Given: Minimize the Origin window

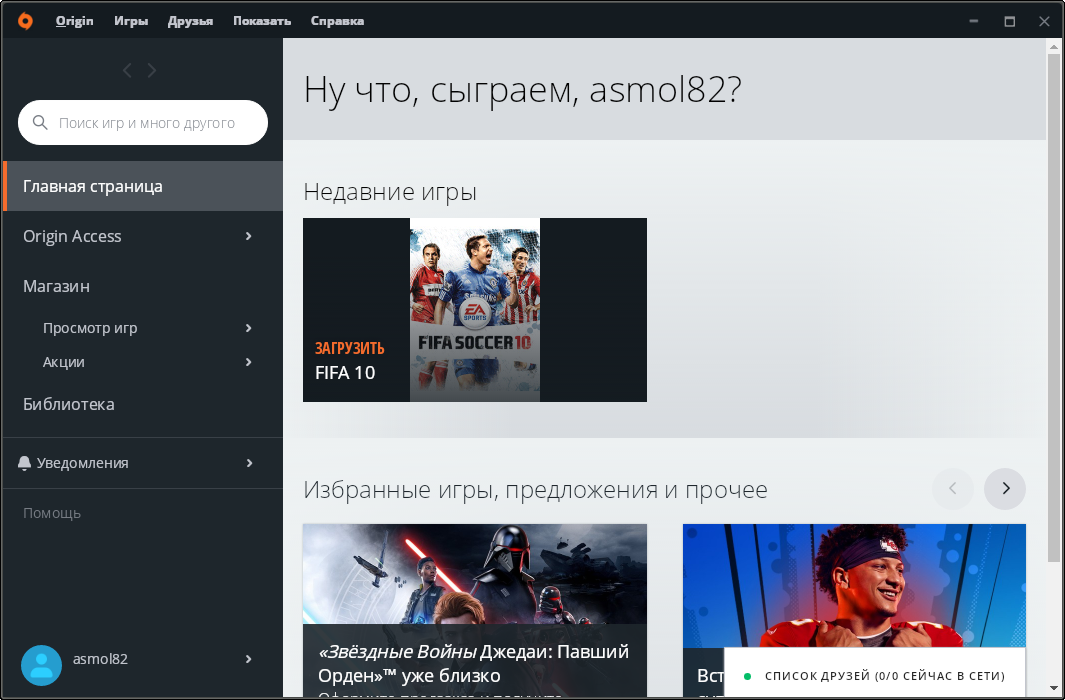Looking at the screenshot, I should [973, 21].
